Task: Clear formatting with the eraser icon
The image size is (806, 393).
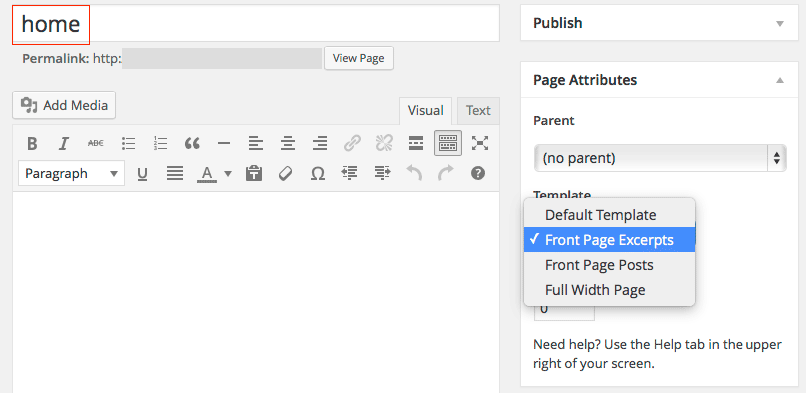Action: click(285, 174)
